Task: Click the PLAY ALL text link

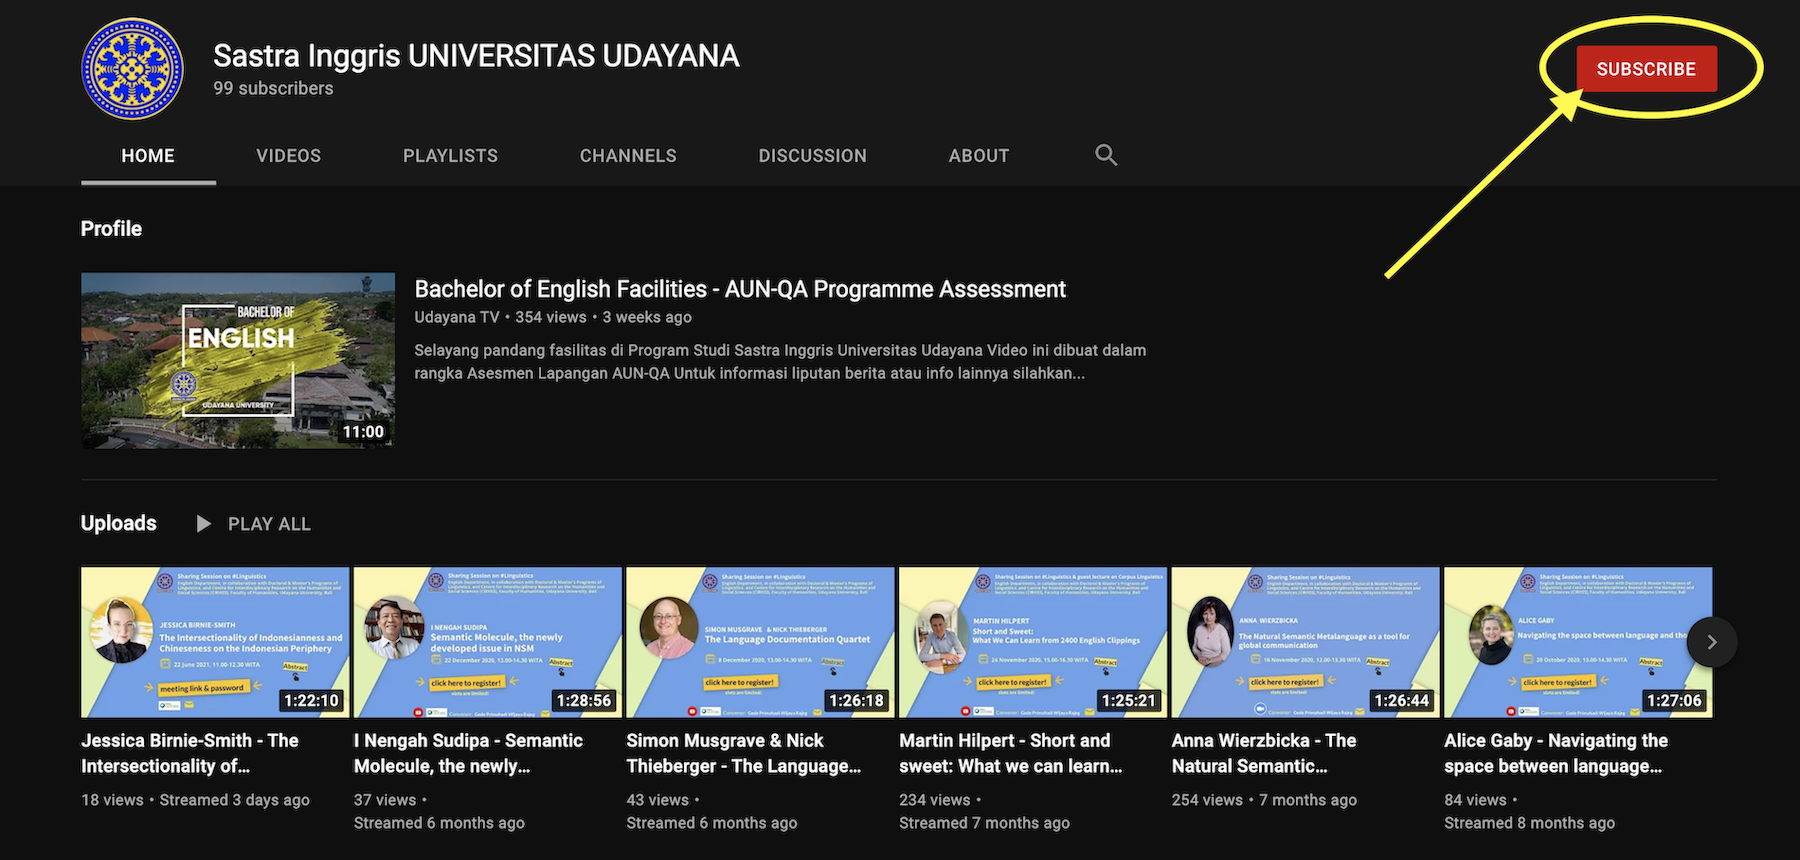Action: [269, 524]
